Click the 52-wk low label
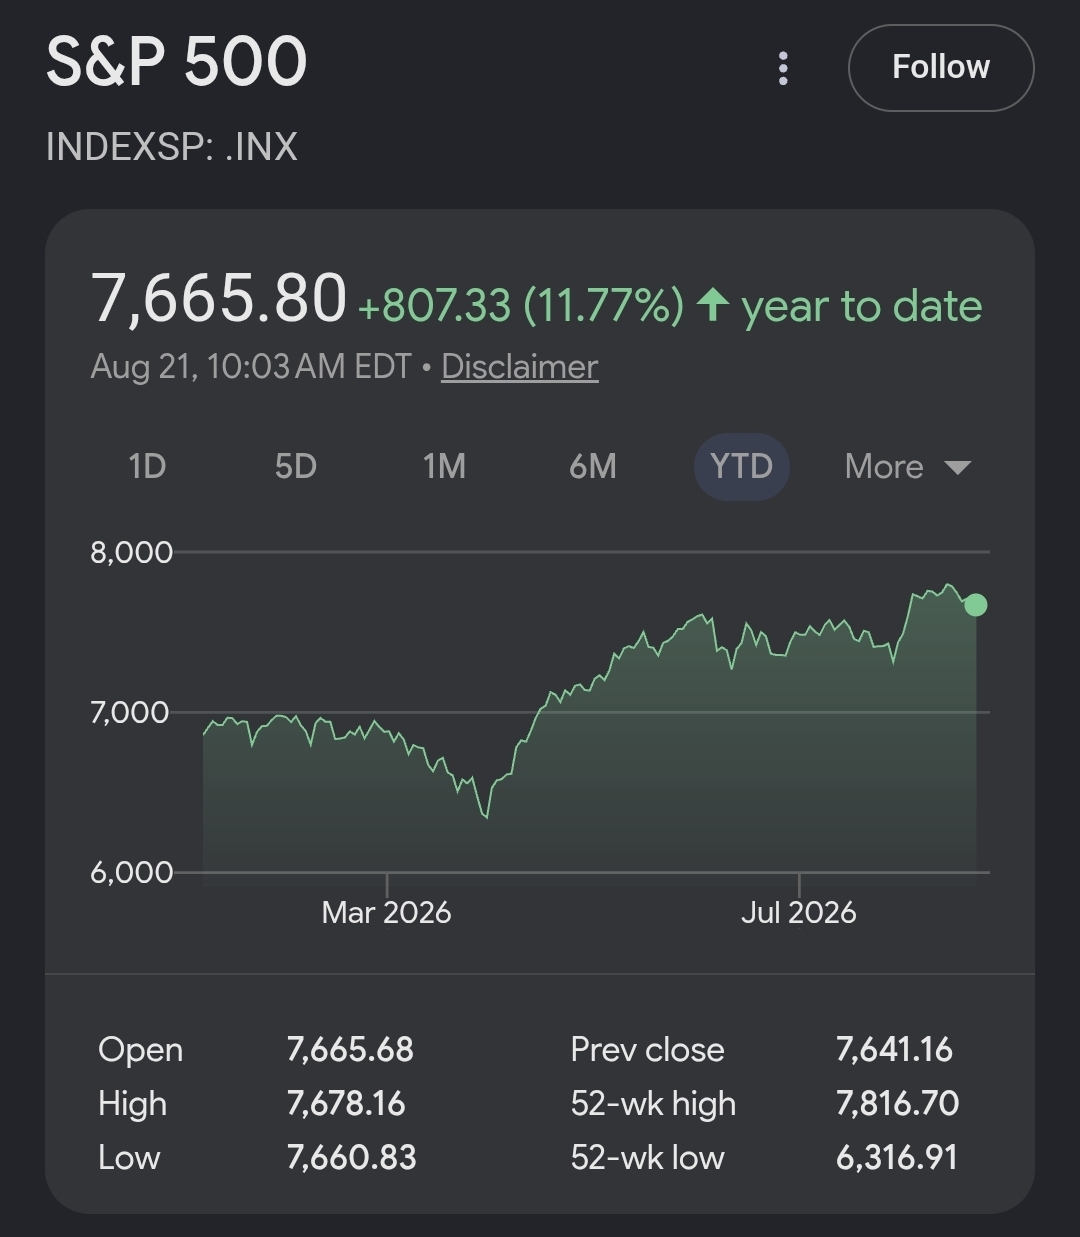This screenshot has width=1080, height=1237. [647, 1157]
